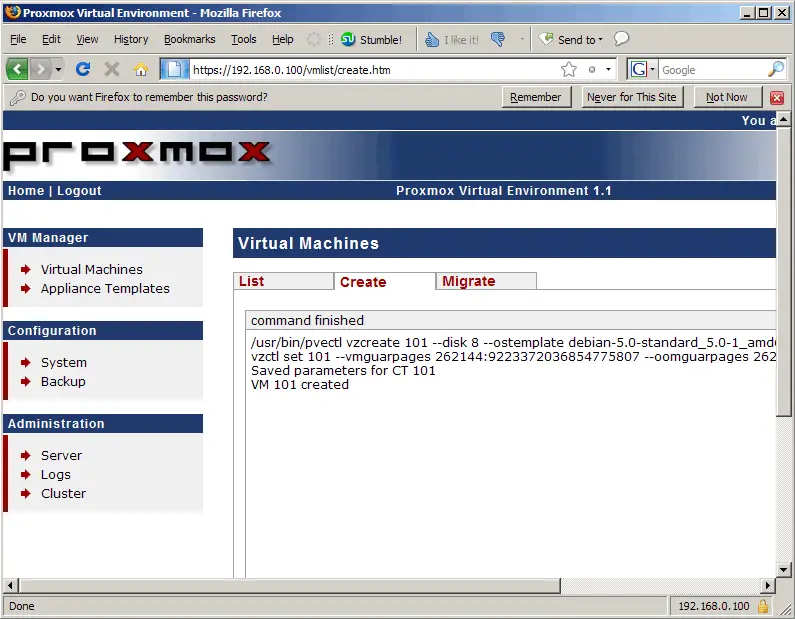The height and width of the screenshot is (619, 795).
Task: Click the horizontal scrollbar left arrow
Action: pyautogui.click(x=11, y=586)
